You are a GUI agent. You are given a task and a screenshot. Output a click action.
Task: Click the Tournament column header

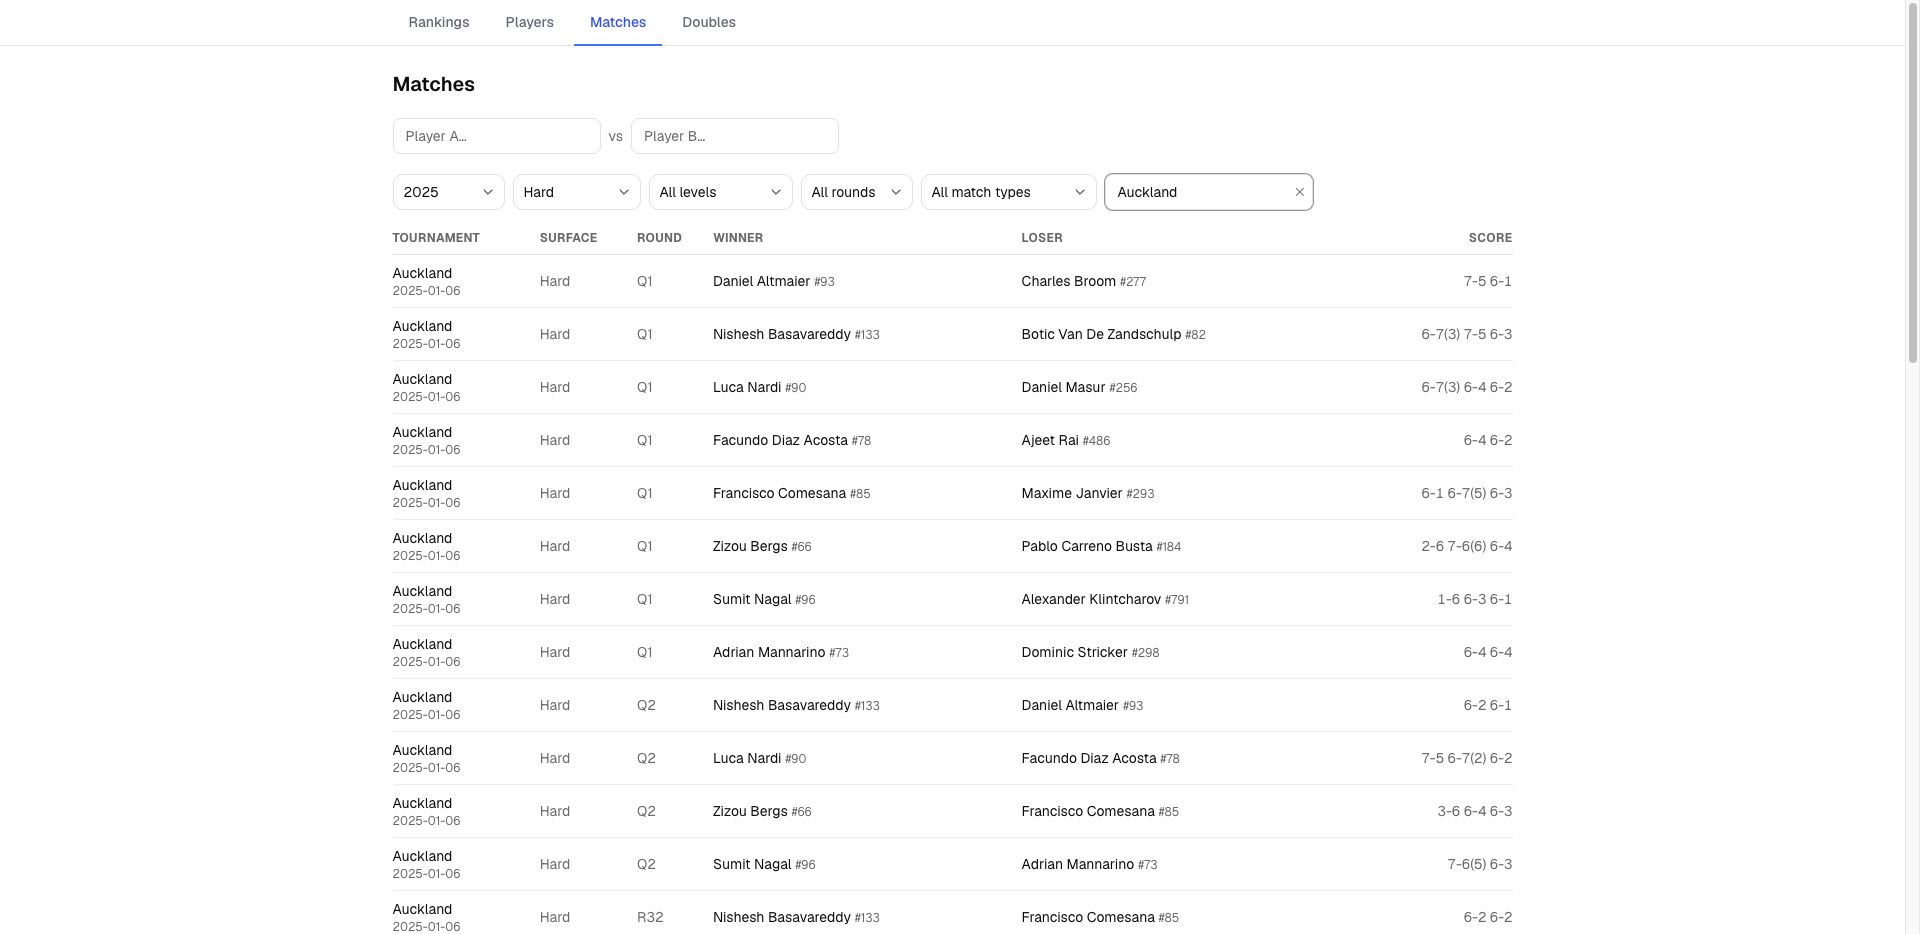[x=436, y=238]
